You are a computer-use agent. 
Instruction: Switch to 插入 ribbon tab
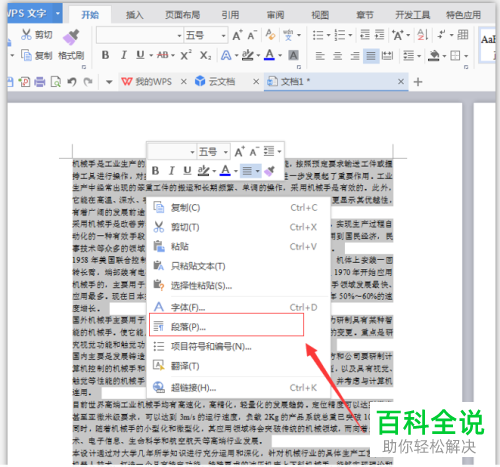pos(135,15)
